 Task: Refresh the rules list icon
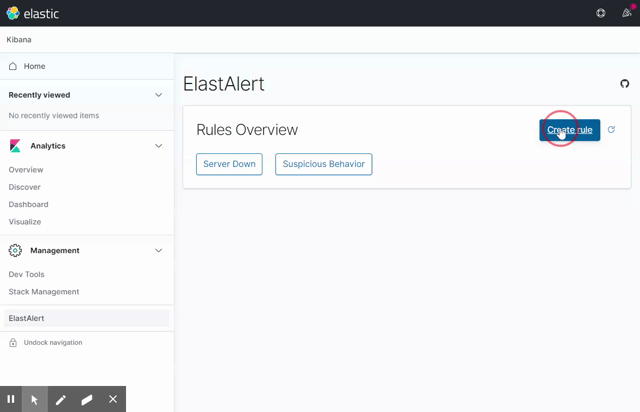pyautogui.click(x=611, y=129)
